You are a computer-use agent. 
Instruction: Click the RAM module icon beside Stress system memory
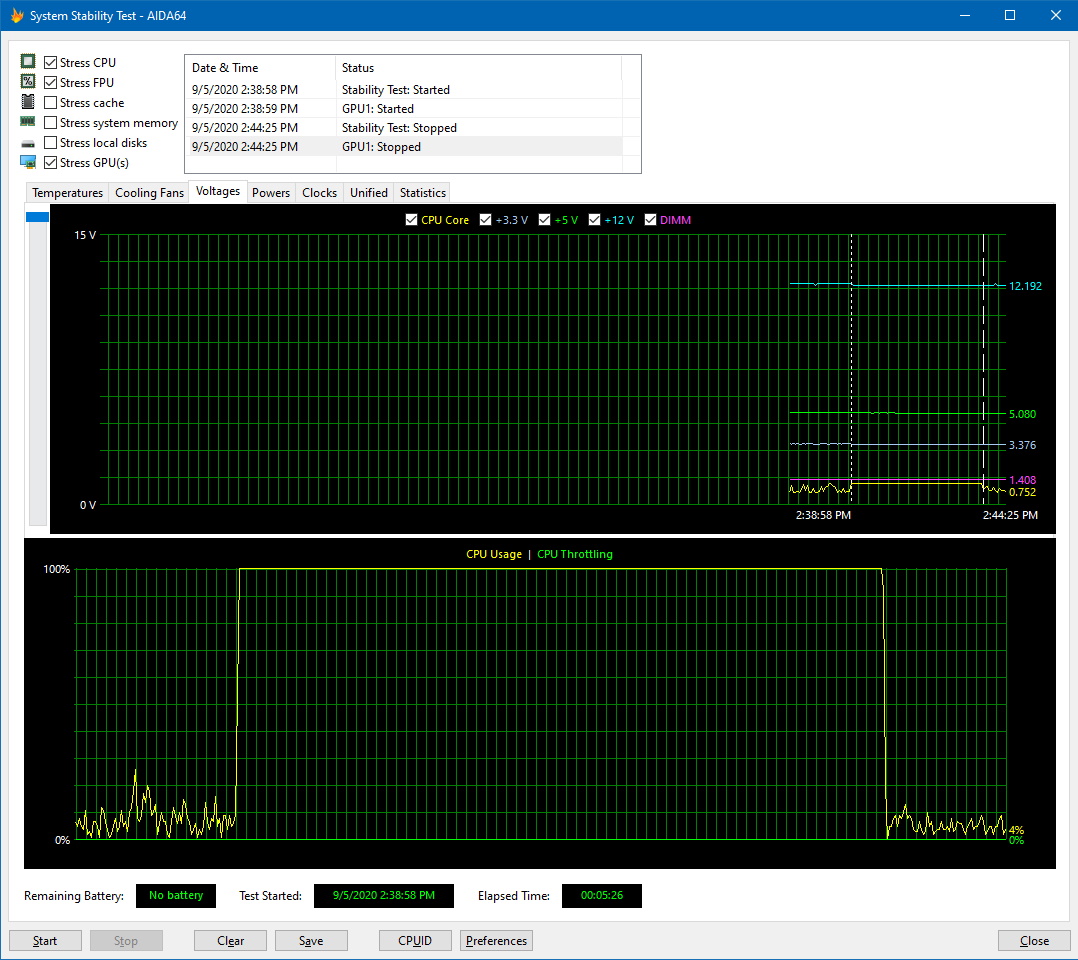point(28,122)
